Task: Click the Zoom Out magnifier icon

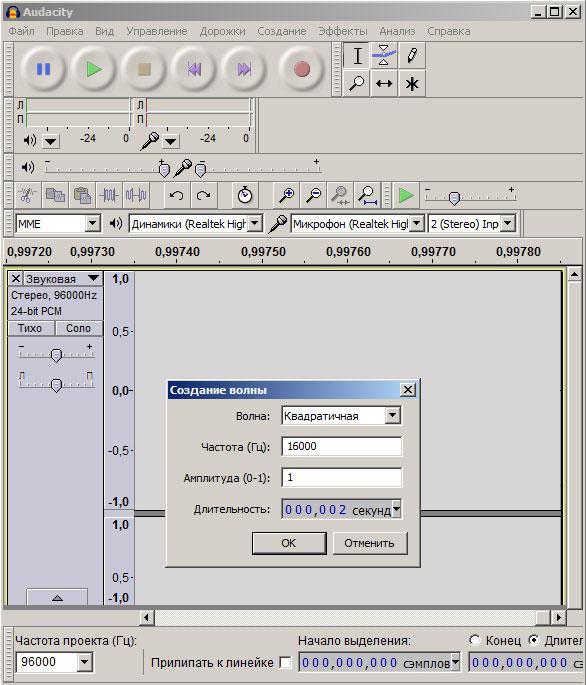Action: (x=313, y=195)
